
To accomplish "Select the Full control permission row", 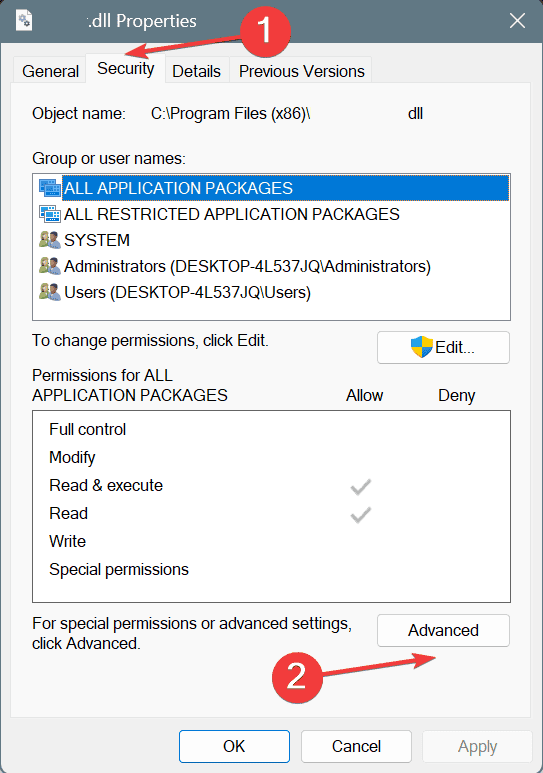I will click(x=271, y=429).
